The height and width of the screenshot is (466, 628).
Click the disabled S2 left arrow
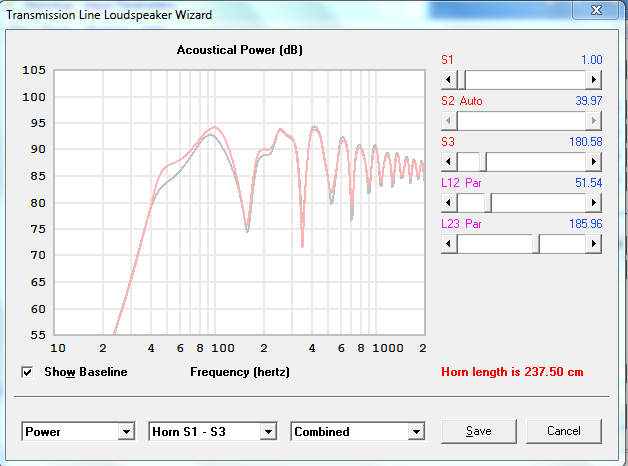[449, 121]
